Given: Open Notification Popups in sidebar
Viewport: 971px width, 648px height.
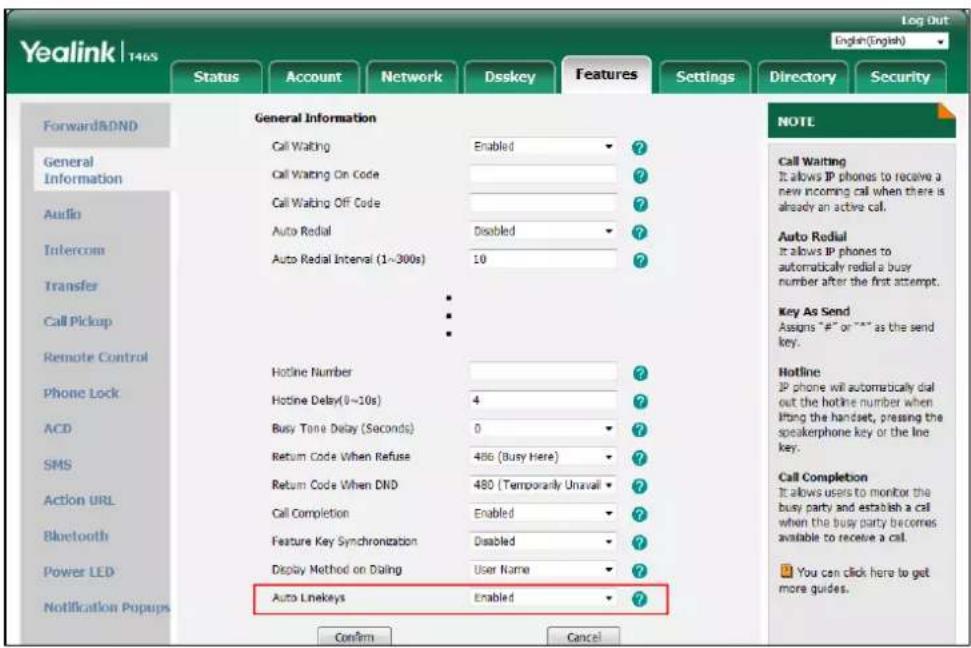Looking at the screenshot, I should click(x=106, y=607).
